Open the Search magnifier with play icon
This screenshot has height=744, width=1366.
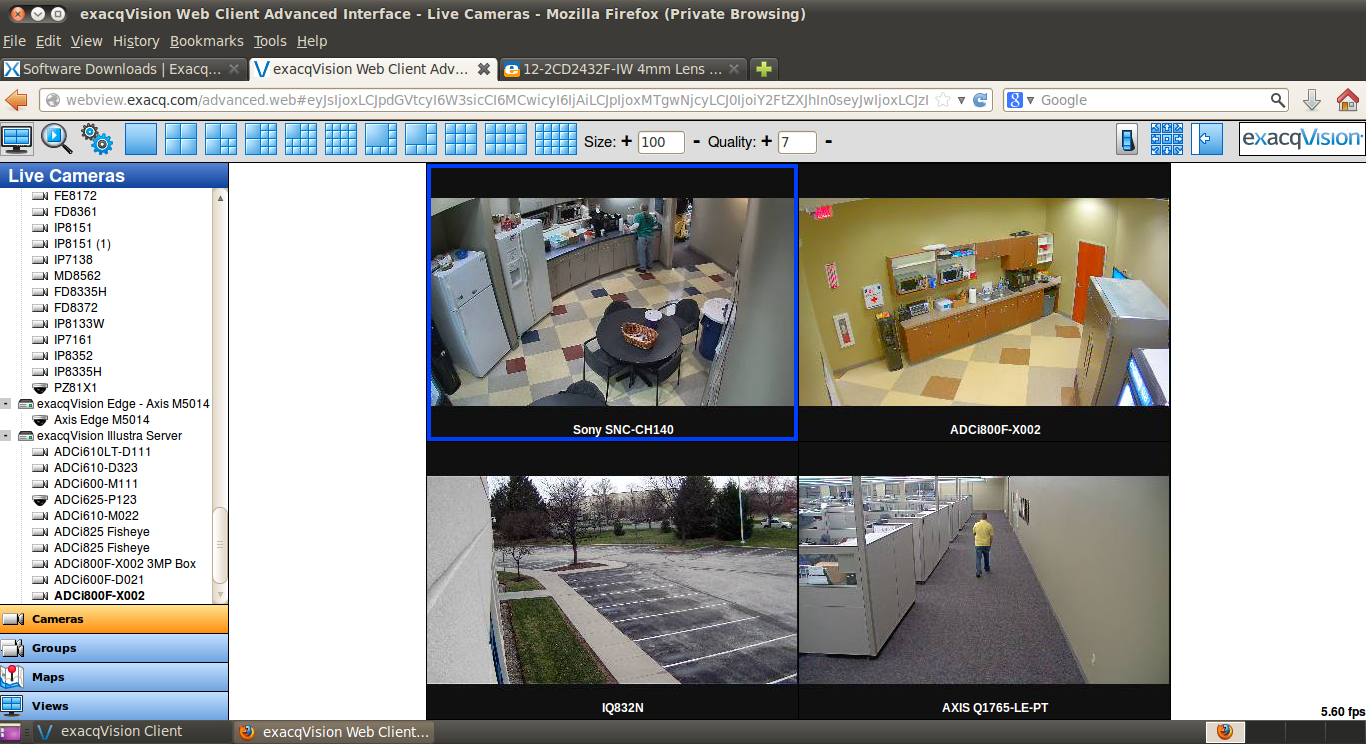click(57, 139)
